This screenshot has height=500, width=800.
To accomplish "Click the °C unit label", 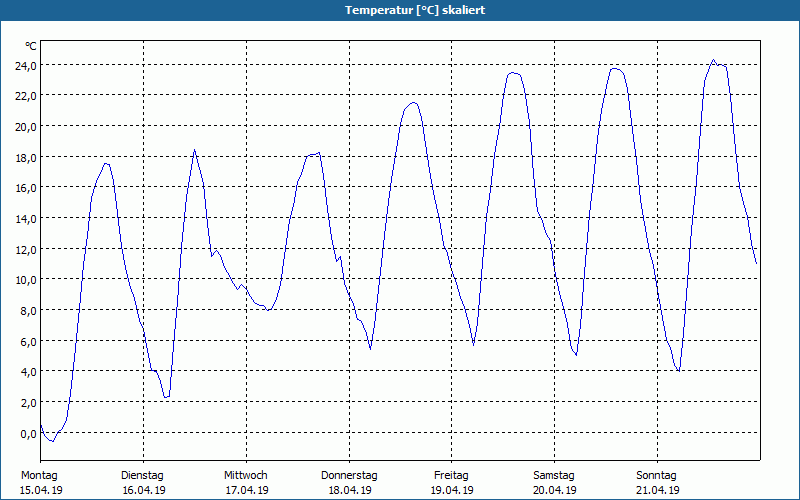I will coord(31,46).
